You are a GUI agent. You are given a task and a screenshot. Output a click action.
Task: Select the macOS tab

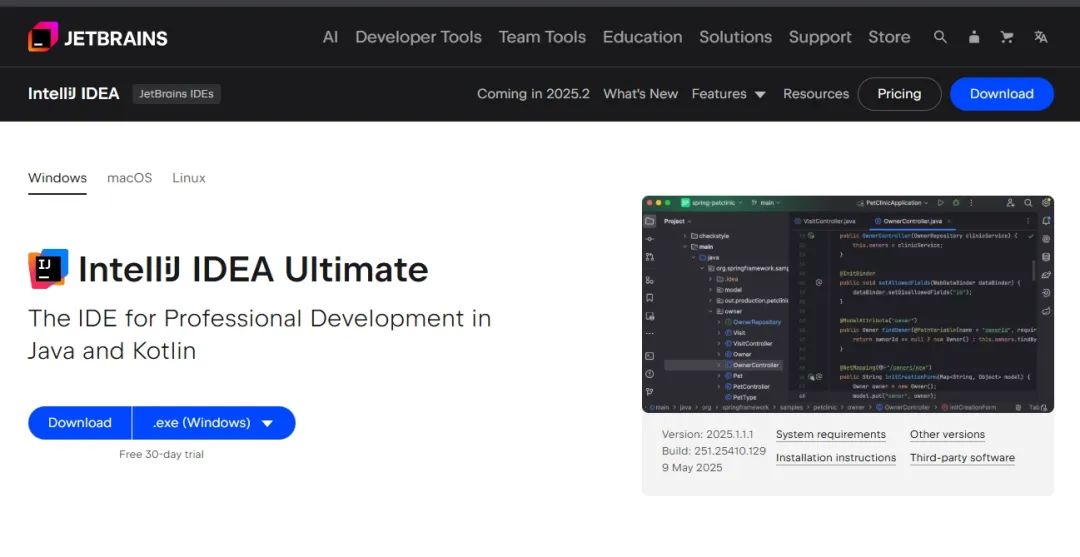click(129, 178)
